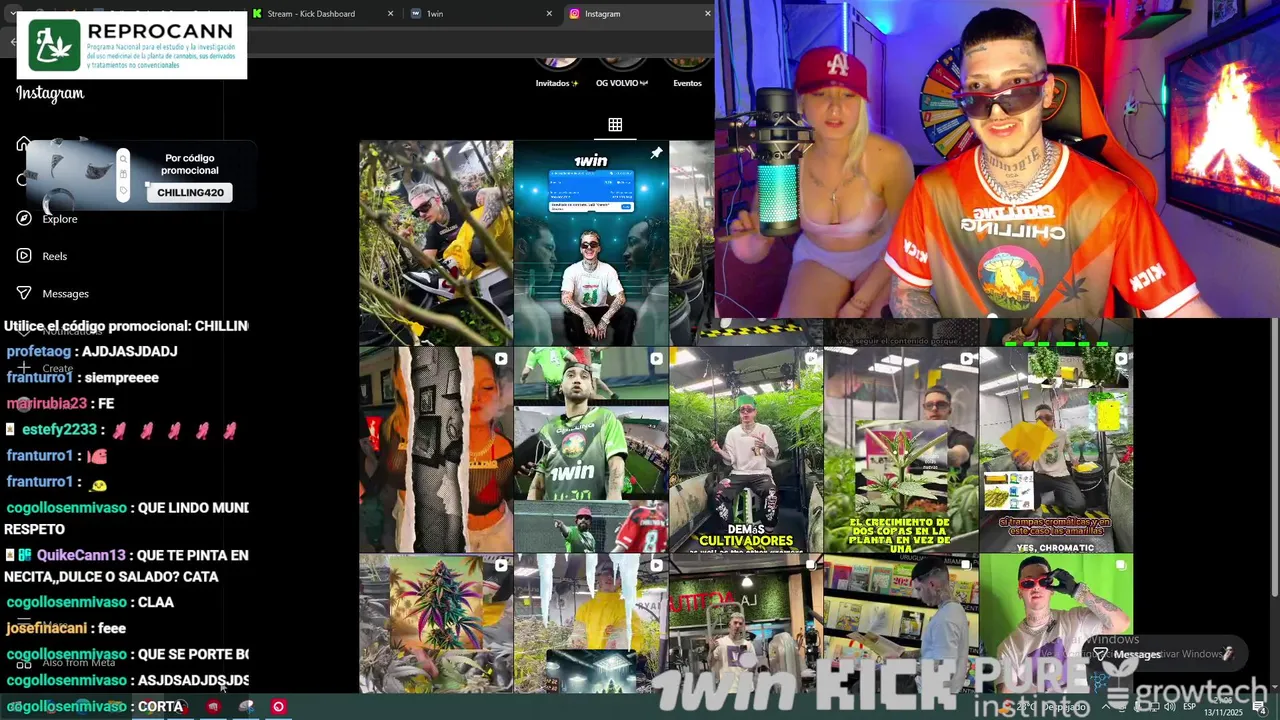
Task: Open the green-screen red sunglasses post
Action: 1056,624
